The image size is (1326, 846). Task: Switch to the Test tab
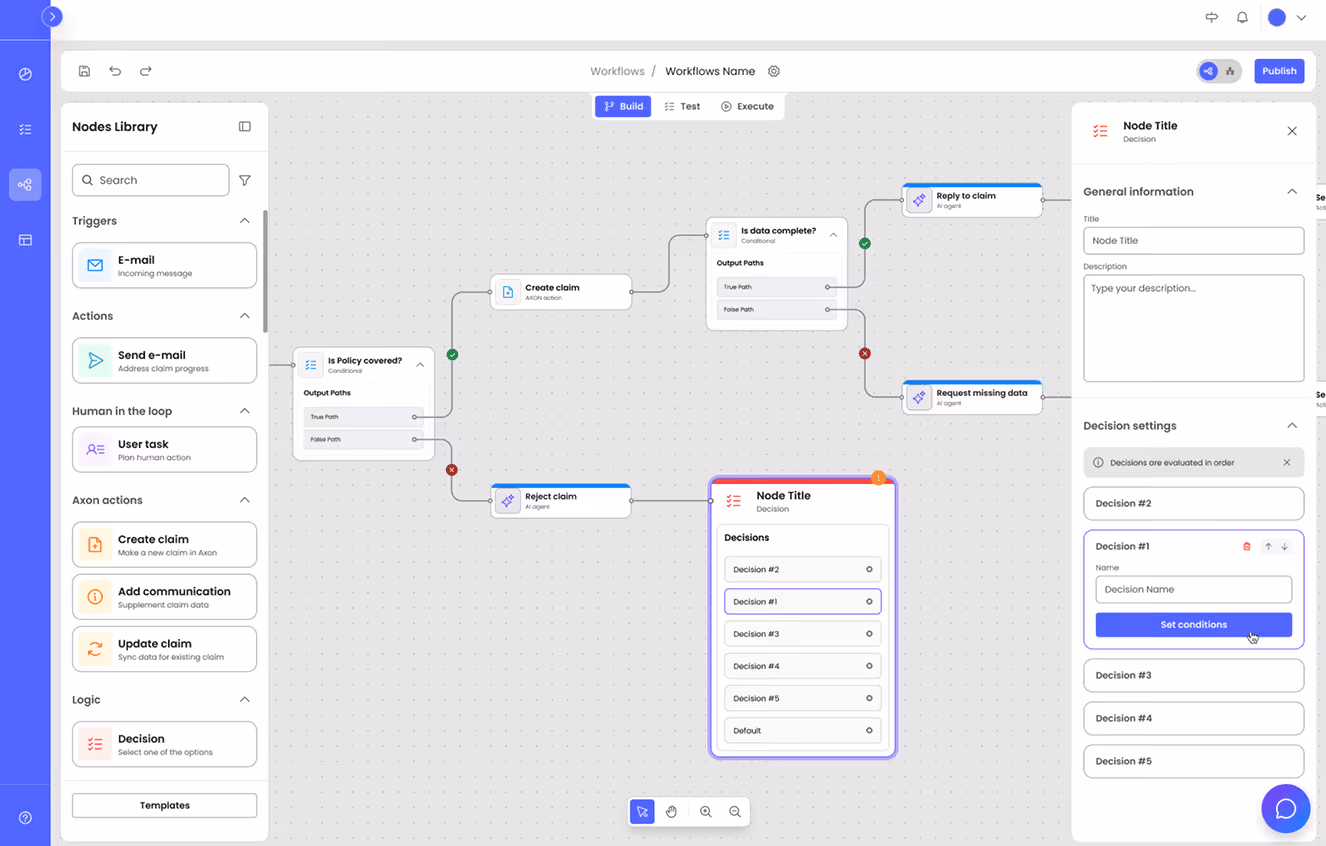(681, 105)
